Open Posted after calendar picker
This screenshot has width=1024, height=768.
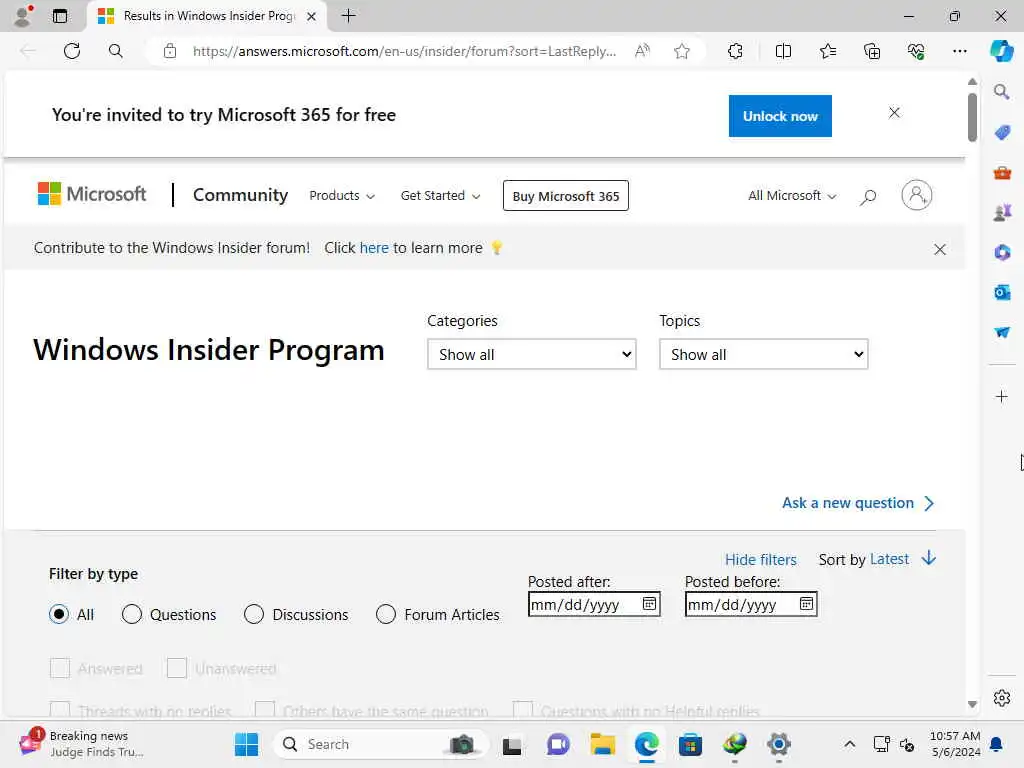pos(649,604)
